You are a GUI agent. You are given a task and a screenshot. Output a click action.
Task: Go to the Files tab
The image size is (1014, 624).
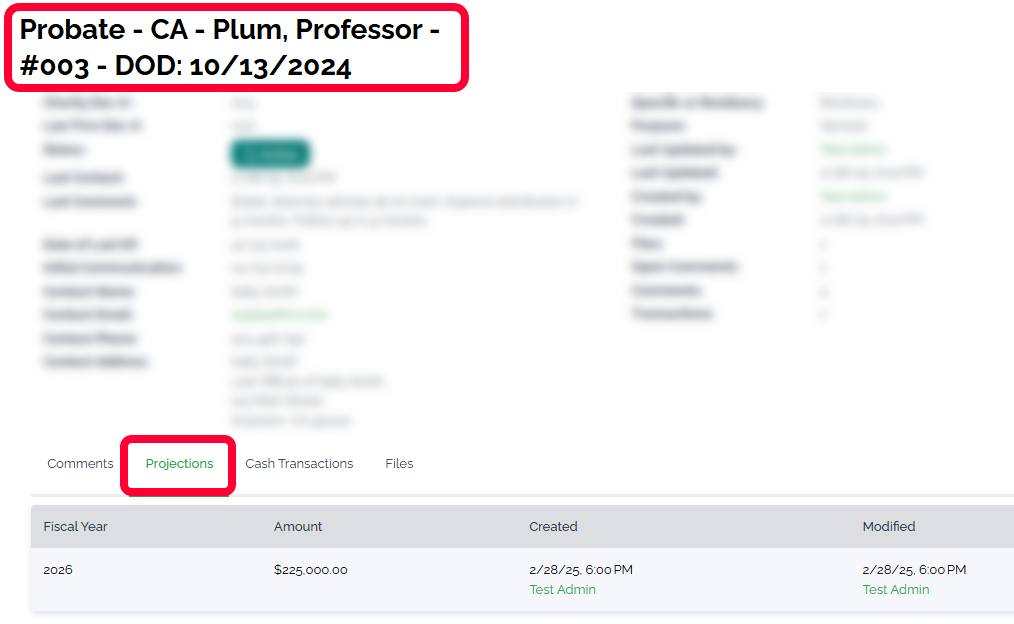(x=399, y=464)
